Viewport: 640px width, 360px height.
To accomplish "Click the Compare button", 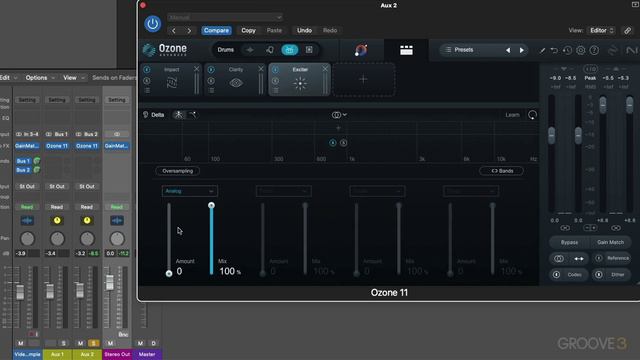I will click(x=216, y=31).
